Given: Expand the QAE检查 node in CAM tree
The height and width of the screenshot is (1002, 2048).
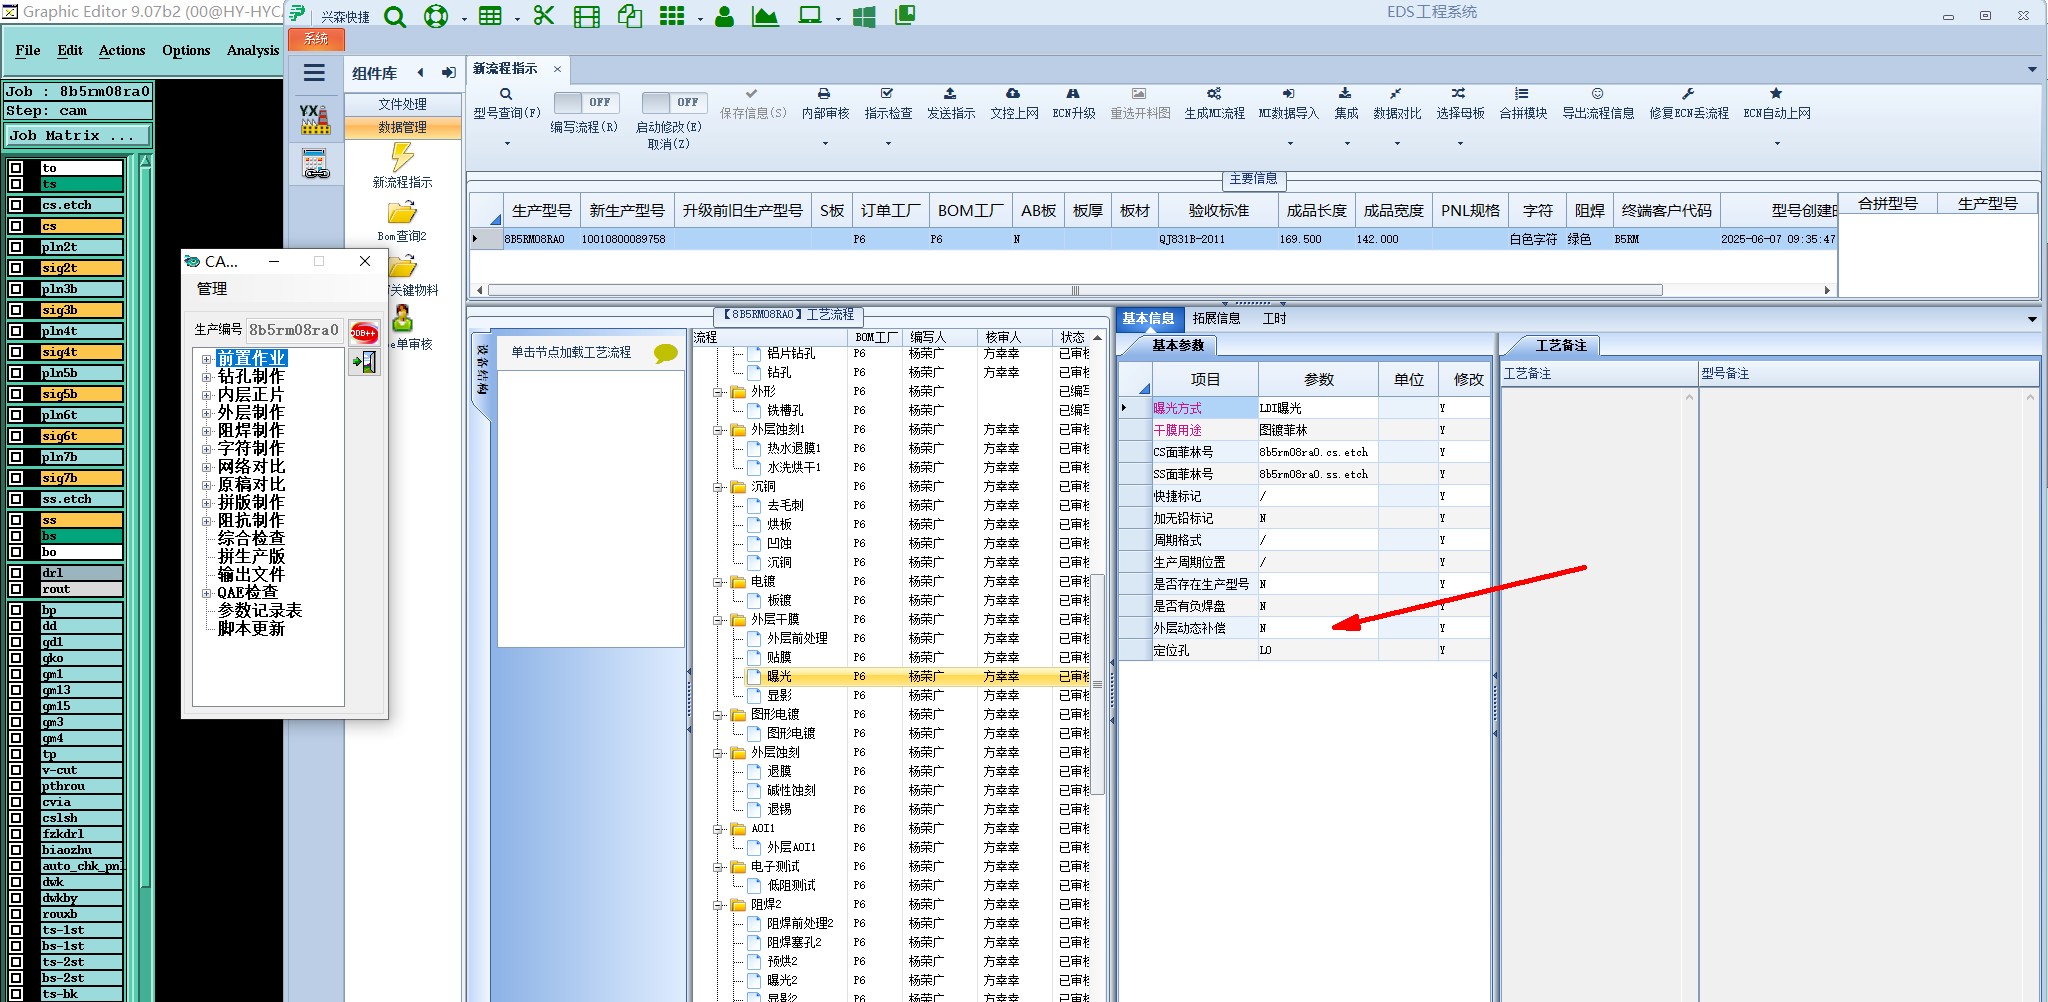Looking at the screenshot, I should 206,593.
